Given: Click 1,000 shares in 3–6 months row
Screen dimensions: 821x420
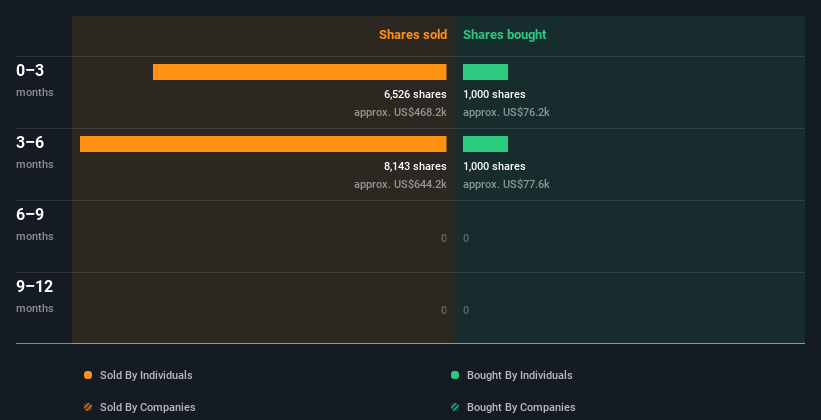Looking at the screenshot, I should 494,167.
